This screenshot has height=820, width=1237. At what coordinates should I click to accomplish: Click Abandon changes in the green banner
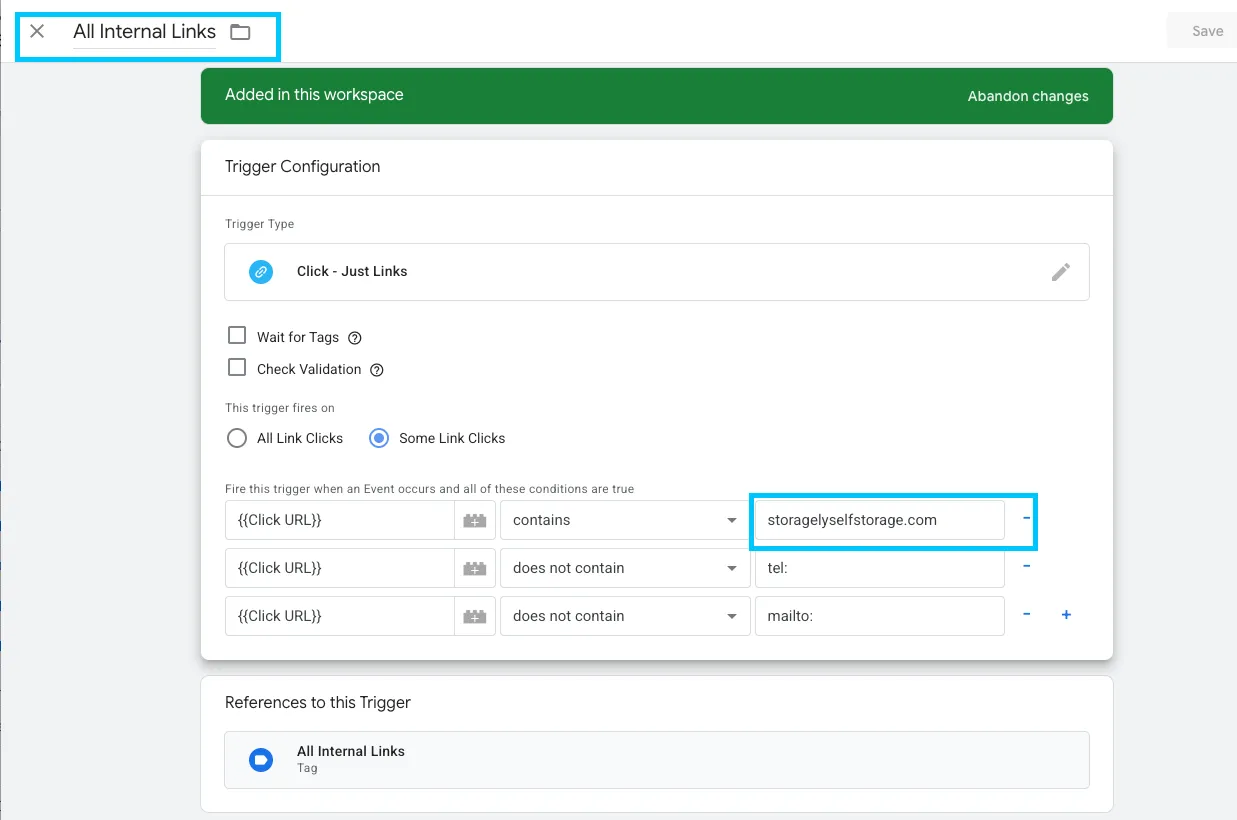[x=1028, y=96]
